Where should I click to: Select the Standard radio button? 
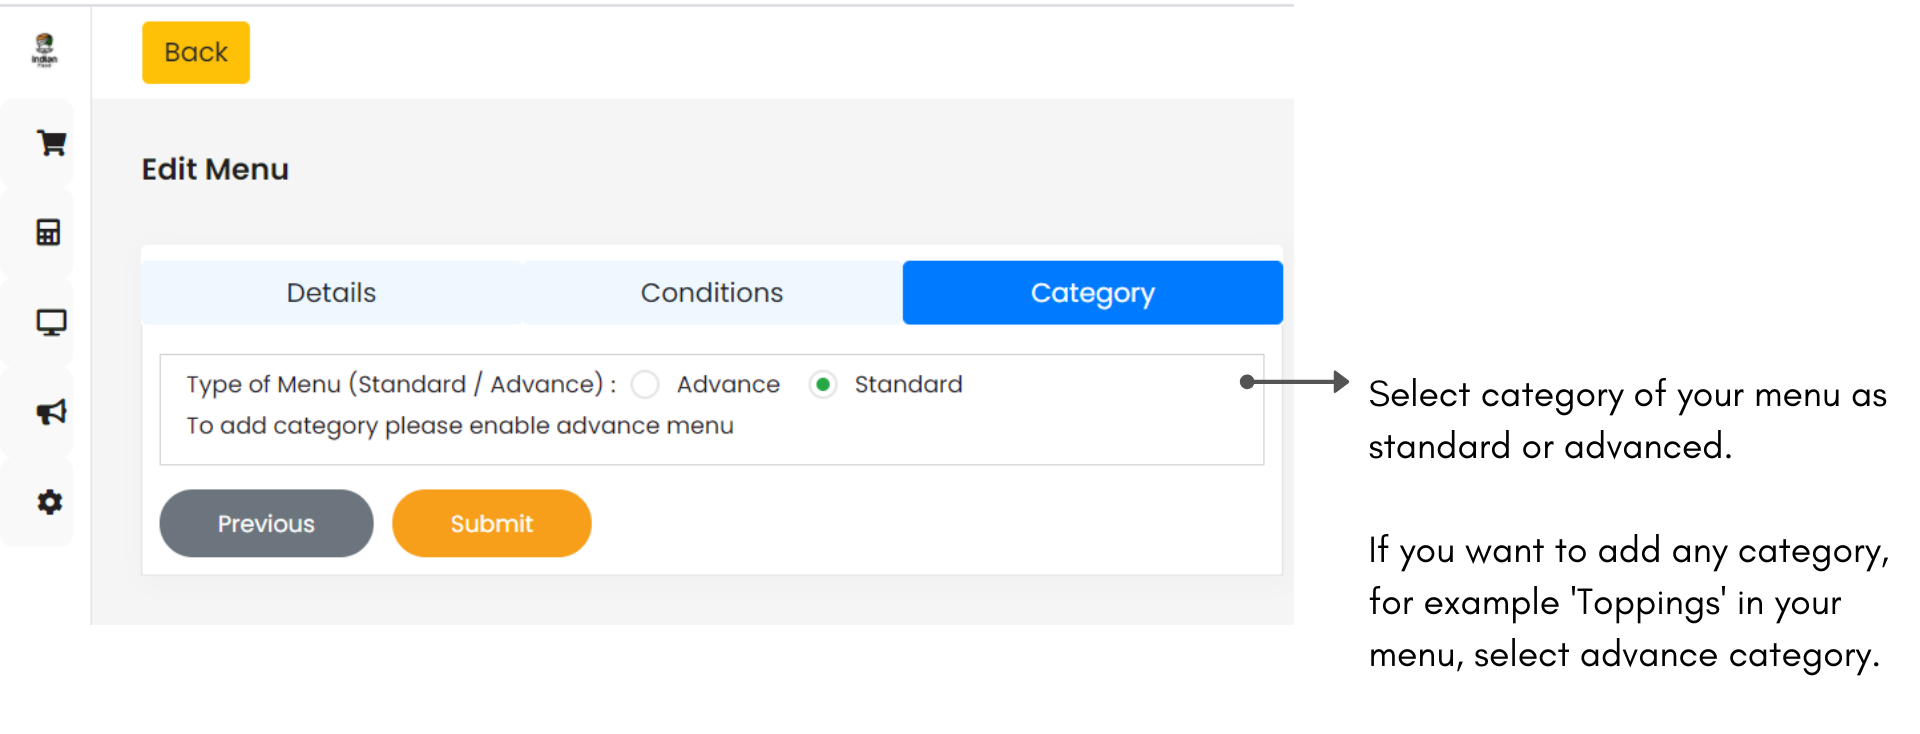pyautogui.click(x=823, y=385)
